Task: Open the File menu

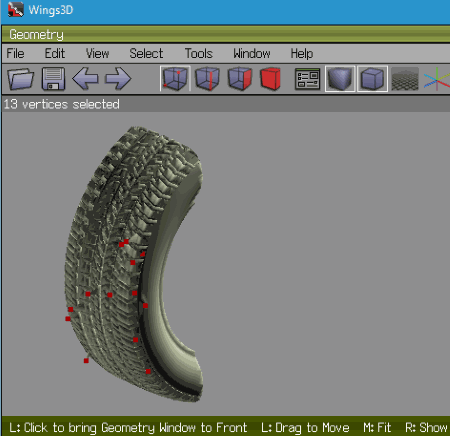Action: (x=15, y=54)
